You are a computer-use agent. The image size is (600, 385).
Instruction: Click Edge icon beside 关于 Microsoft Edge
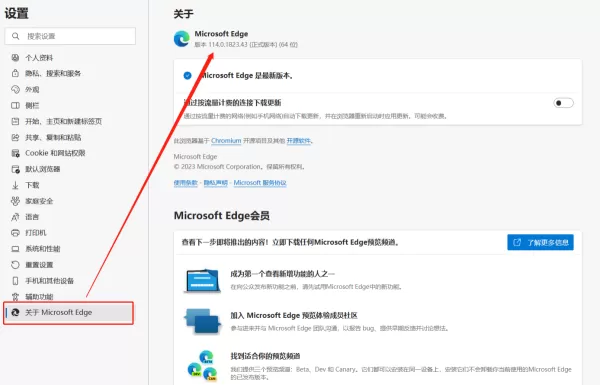pyautogui.click(x=15, y=312)
